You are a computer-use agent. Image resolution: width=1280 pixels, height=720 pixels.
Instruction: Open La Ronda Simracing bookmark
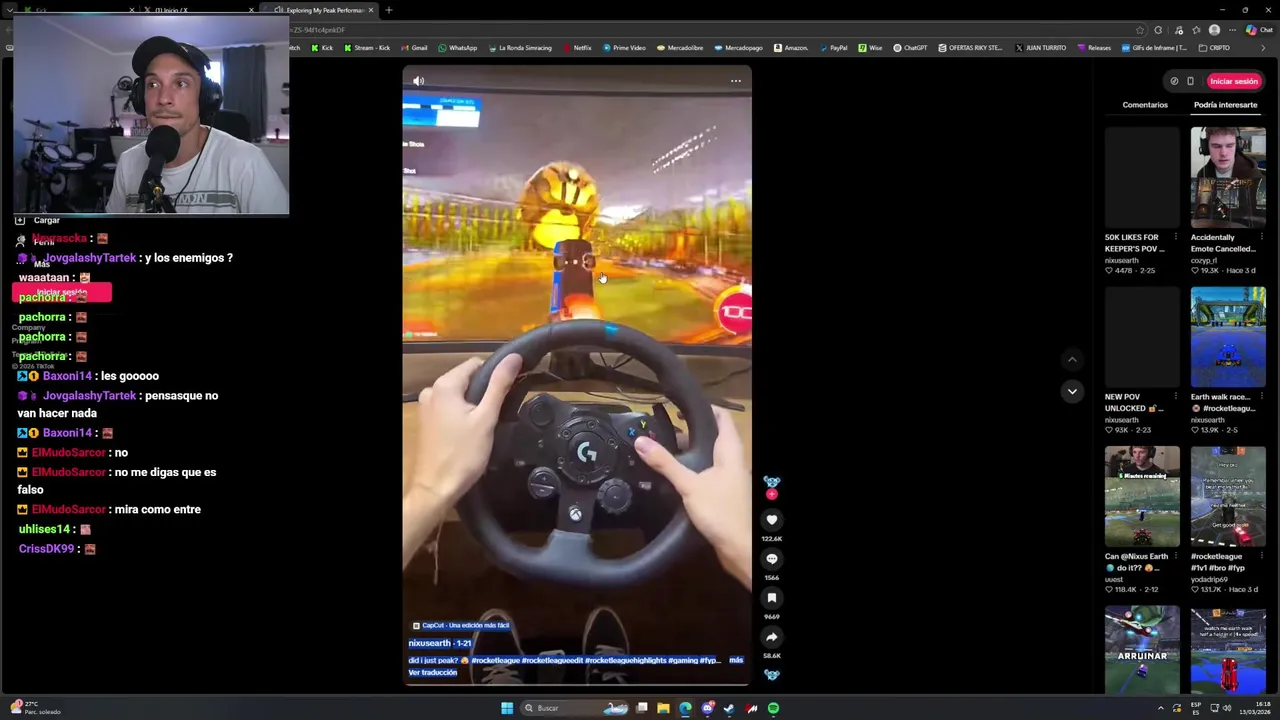pyautogui.click(x=520, y=48)
